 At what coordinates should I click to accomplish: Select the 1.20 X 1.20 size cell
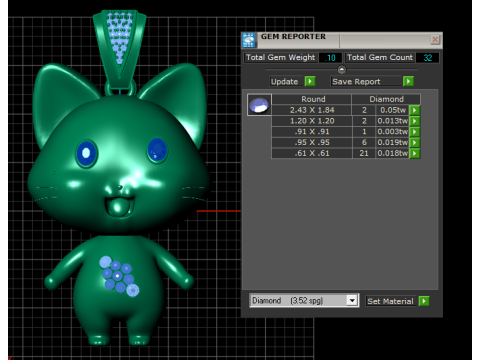pos(312,121)
